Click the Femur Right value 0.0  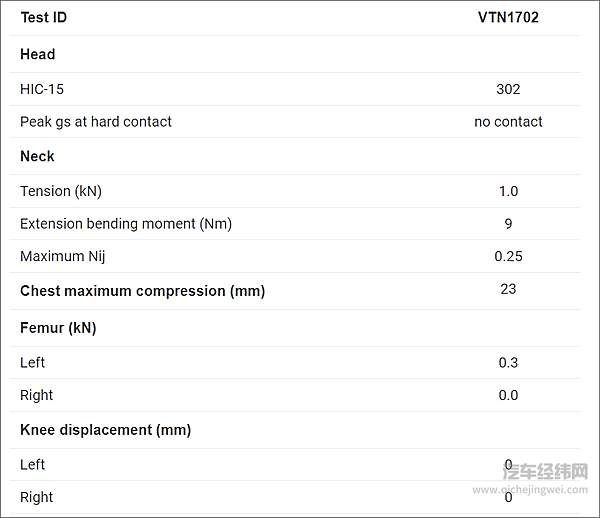[508, 395]
